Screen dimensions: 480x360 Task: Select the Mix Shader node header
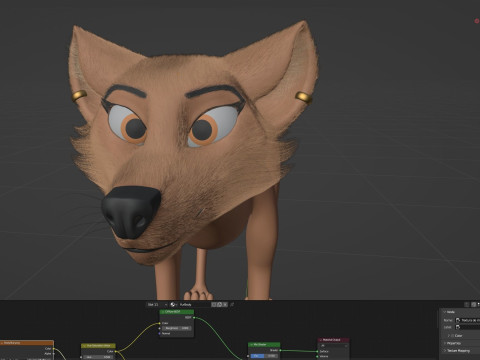(x=264, y=345)
